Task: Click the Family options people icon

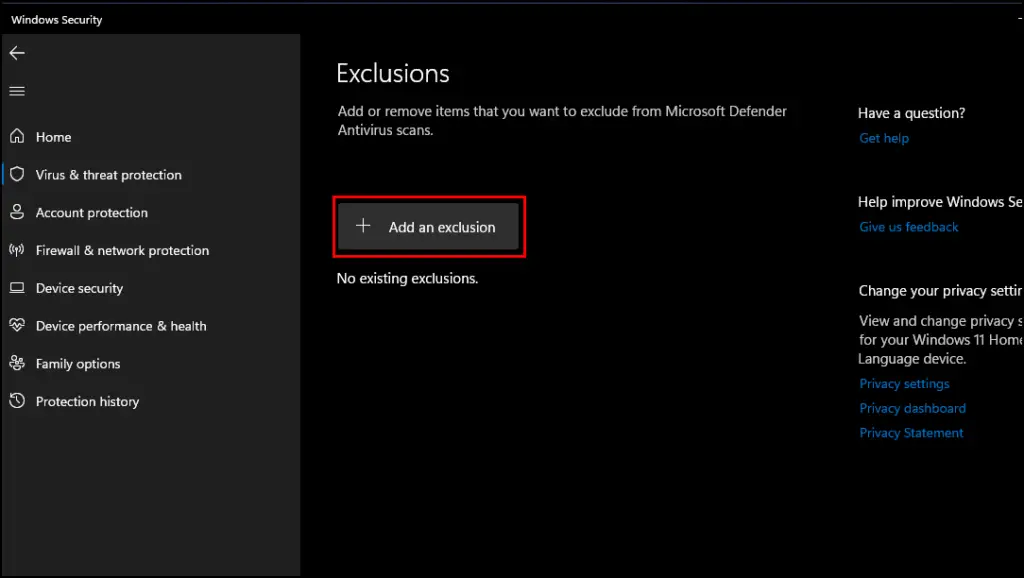Action: click(x=17, y=363)
